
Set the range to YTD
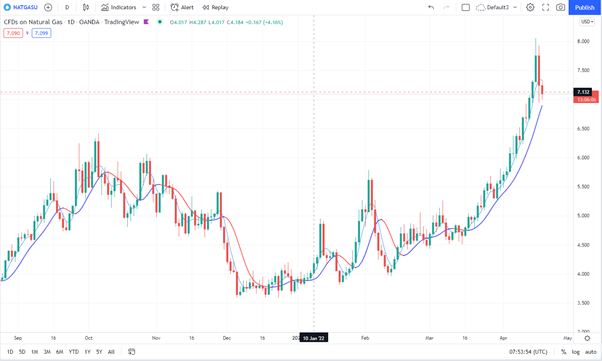tap(74, 352)
